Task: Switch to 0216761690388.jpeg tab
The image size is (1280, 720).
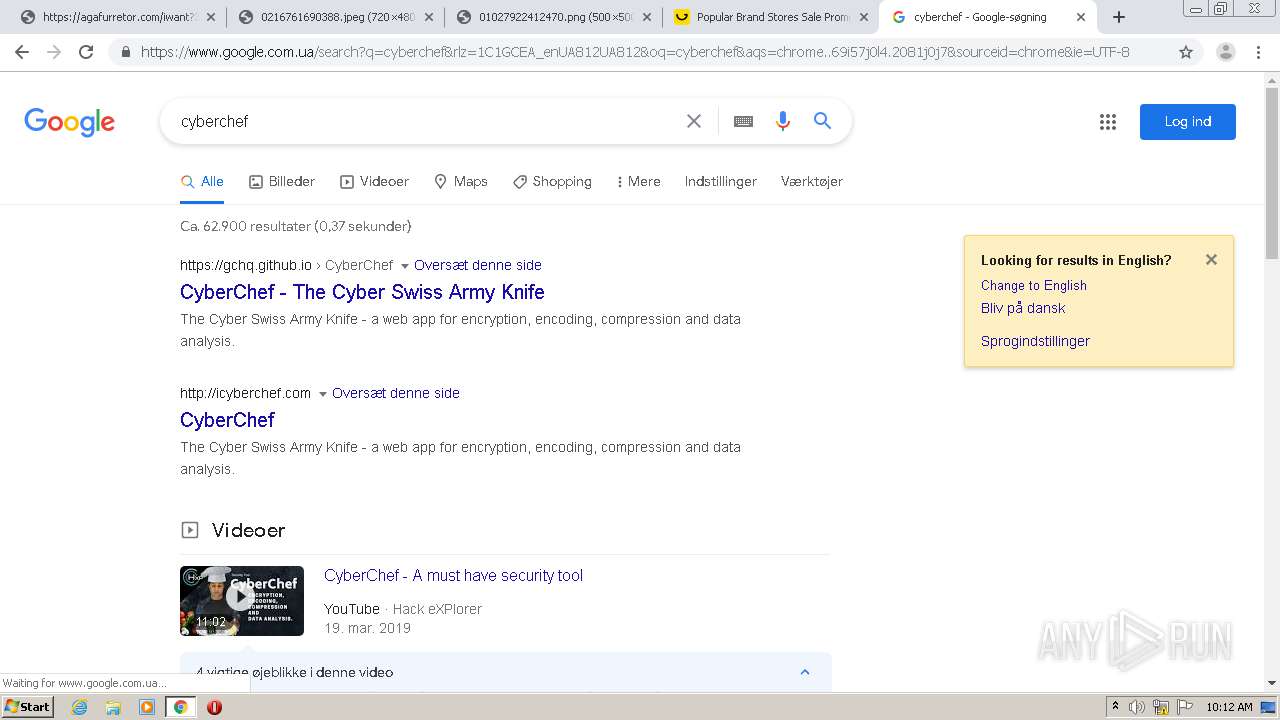Action: point(335,17)
